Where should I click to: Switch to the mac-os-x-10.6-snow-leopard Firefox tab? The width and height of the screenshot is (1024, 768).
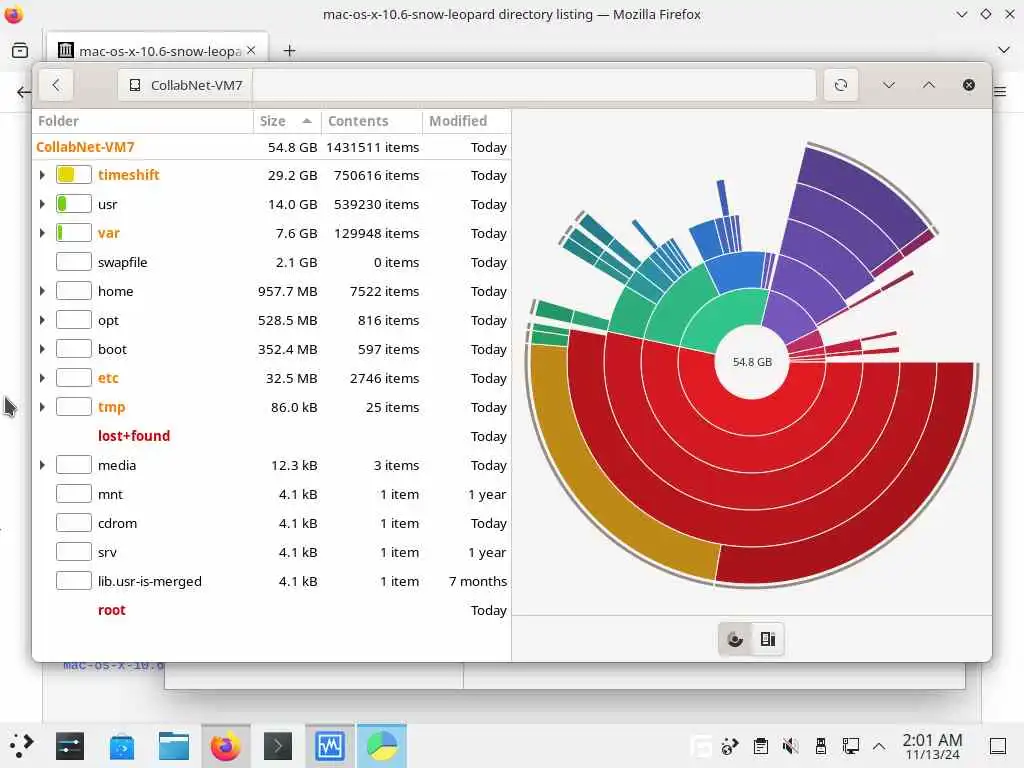coord(157,50)
